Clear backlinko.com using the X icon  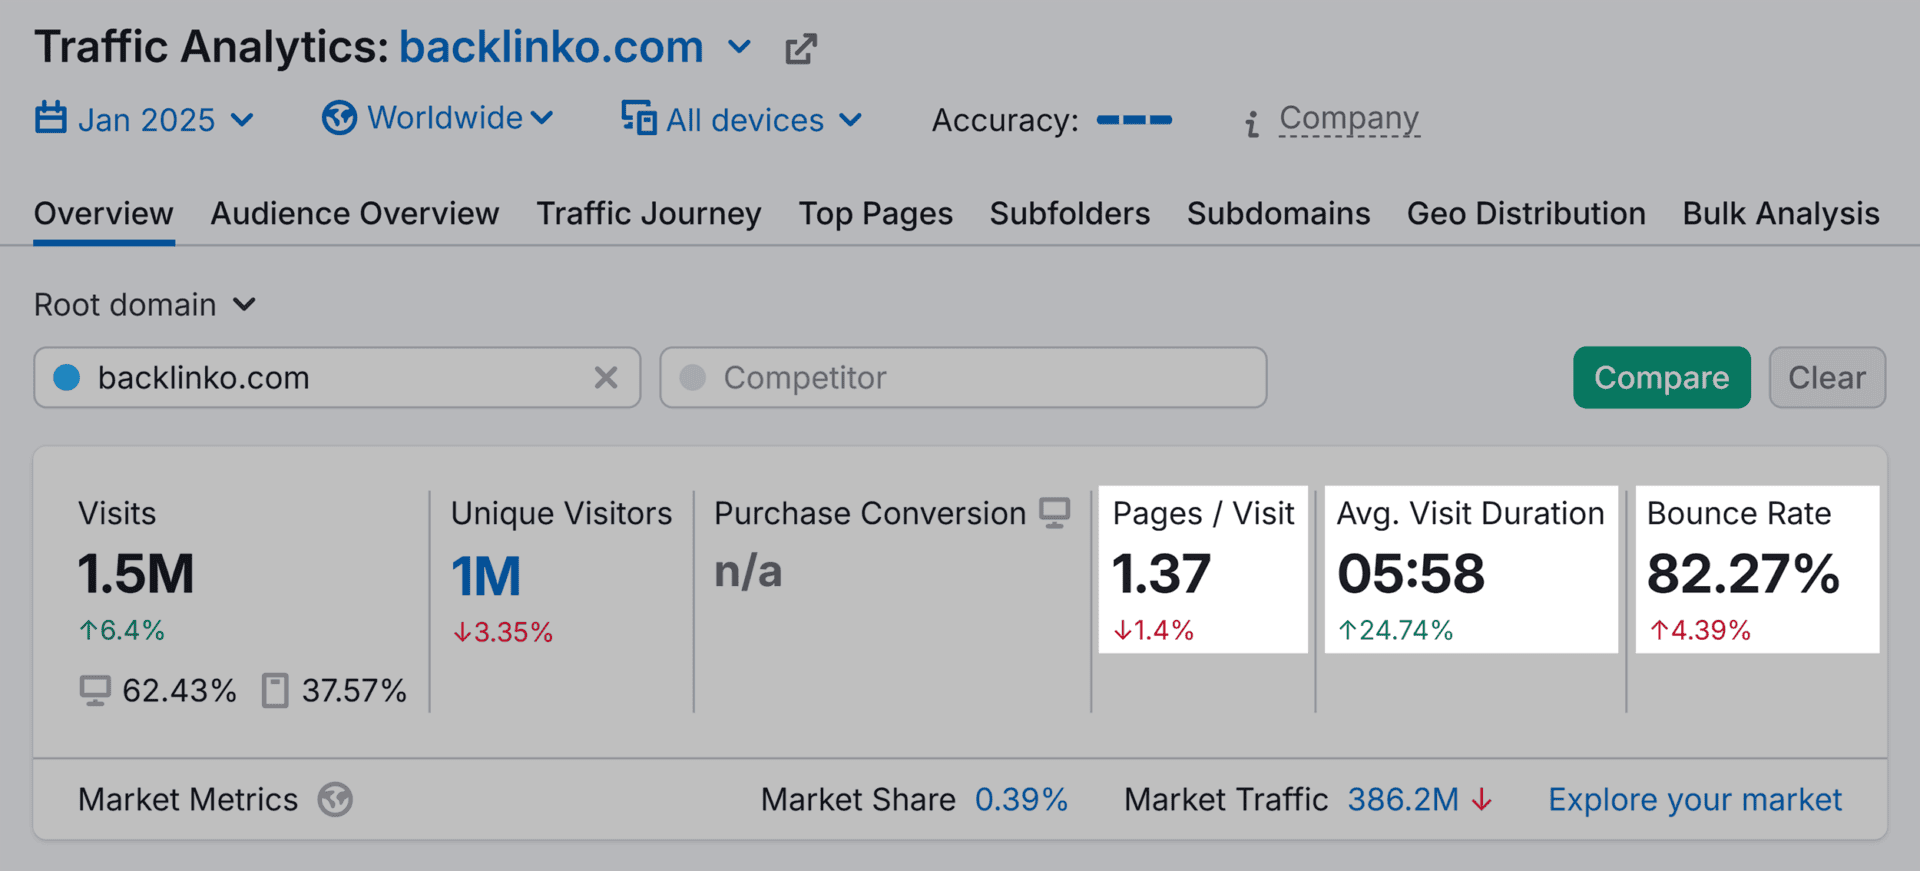[x=606, y=378]
